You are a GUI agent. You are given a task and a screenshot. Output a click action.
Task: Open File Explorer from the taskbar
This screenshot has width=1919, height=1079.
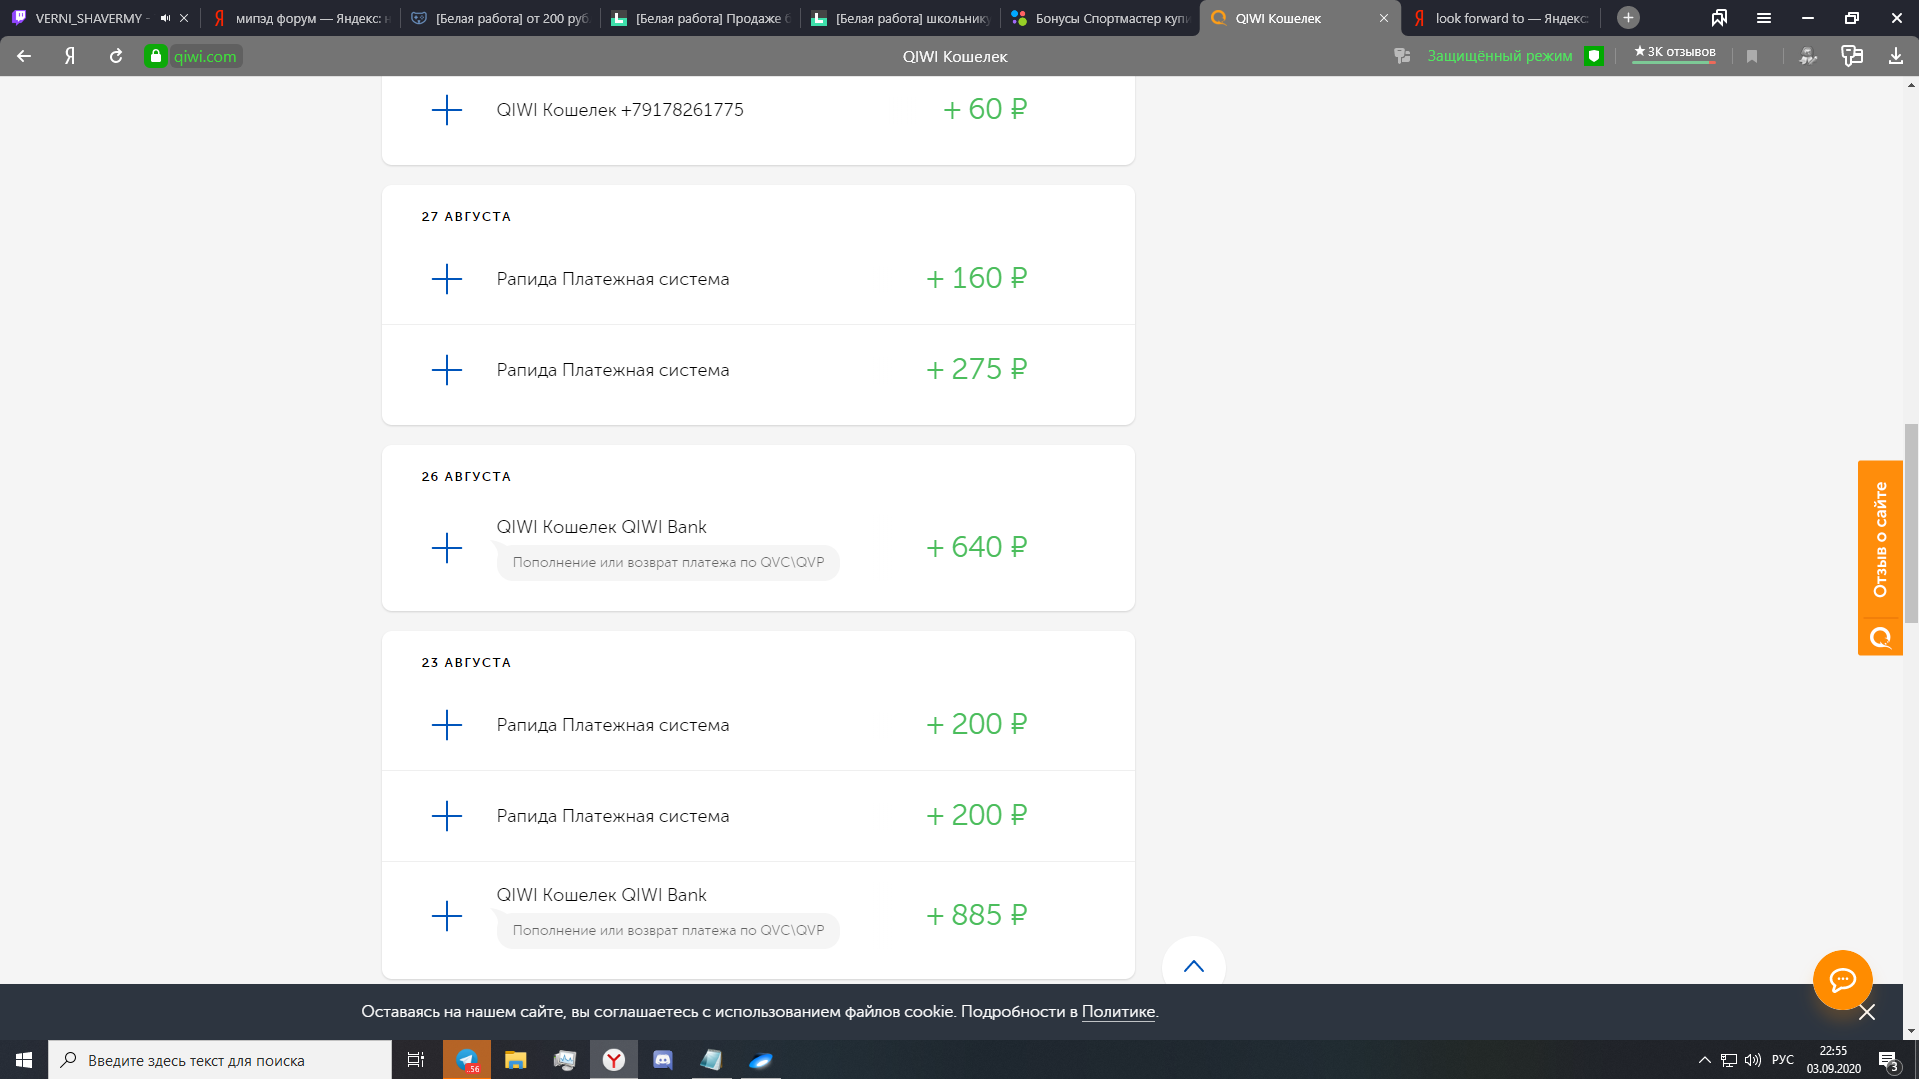(x=516, y=1060)
